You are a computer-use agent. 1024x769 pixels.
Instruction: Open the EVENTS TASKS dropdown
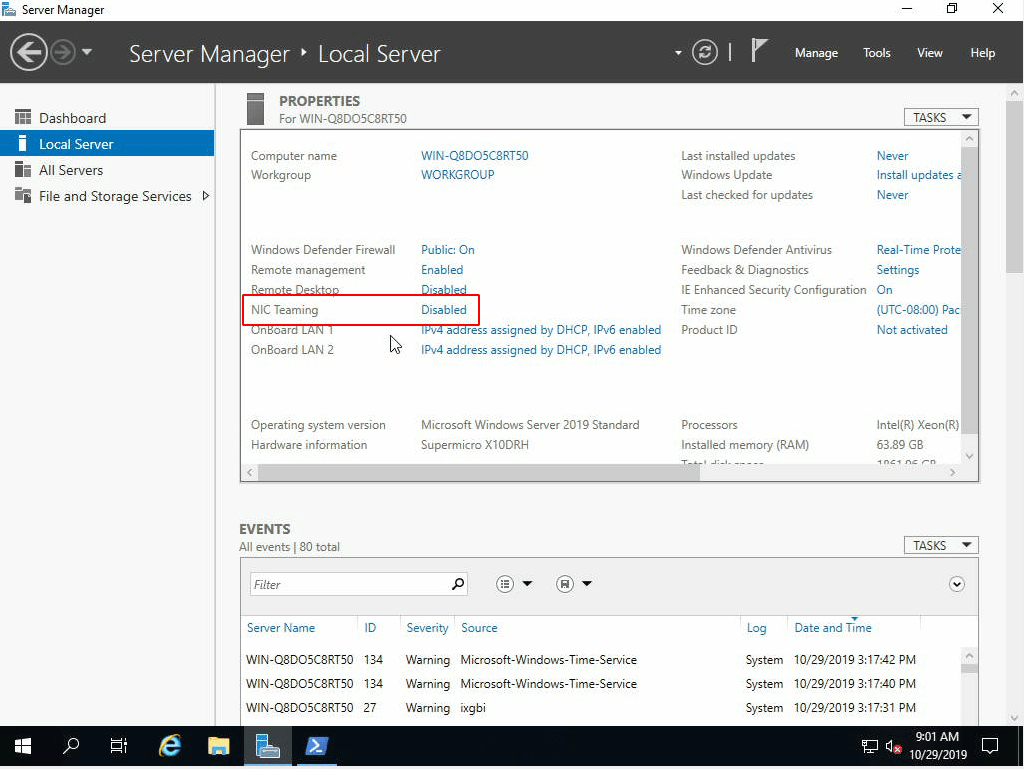click(x=940, y=545)
